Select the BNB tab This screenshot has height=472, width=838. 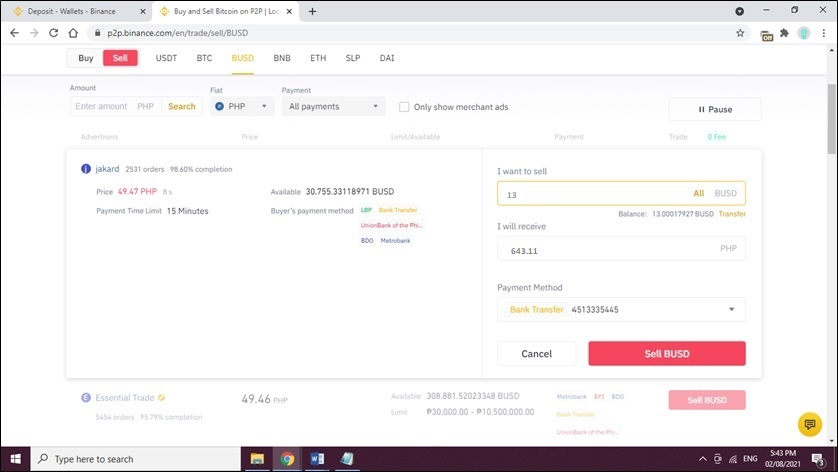click(282, 58)
